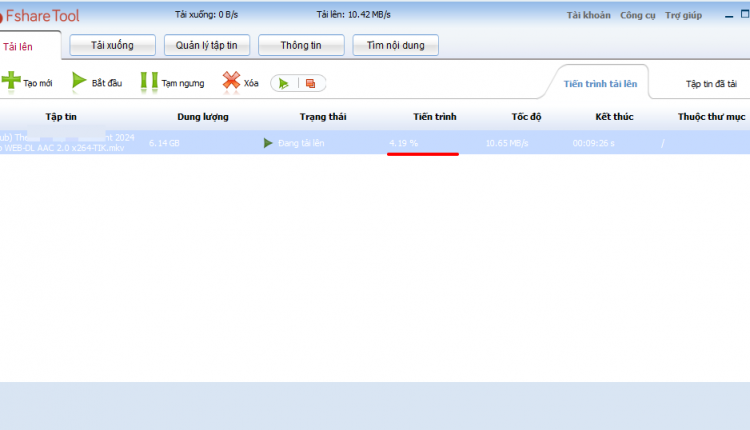The image size is (750, 430).
Task: Click the Tải lên: 10.42 MB/s indicator
Action: point(353,15)
